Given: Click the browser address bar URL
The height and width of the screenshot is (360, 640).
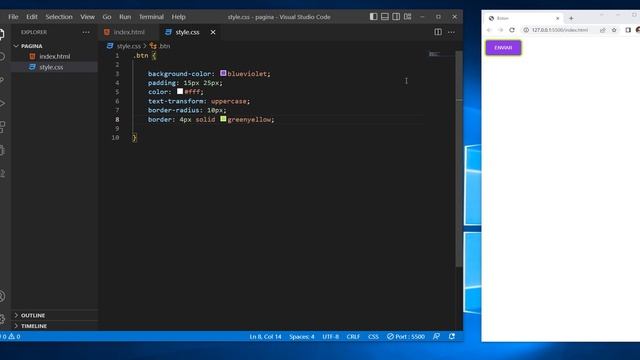Looking at the screenshot, I should [x=560, y=30].
